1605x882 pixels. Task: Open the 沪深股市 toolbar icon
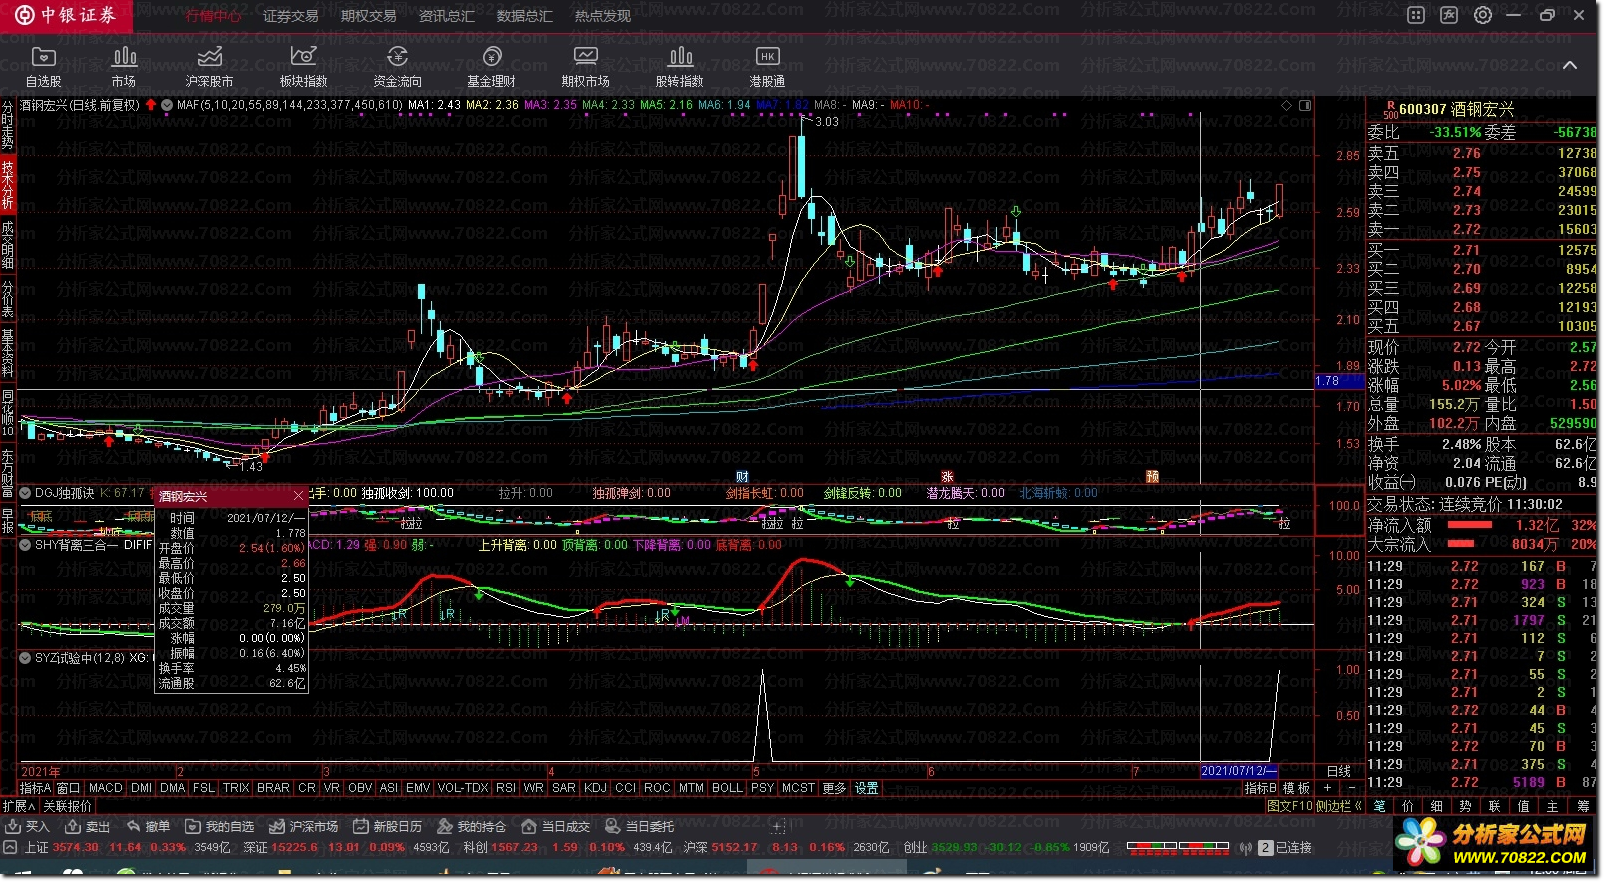click(209, 66)
